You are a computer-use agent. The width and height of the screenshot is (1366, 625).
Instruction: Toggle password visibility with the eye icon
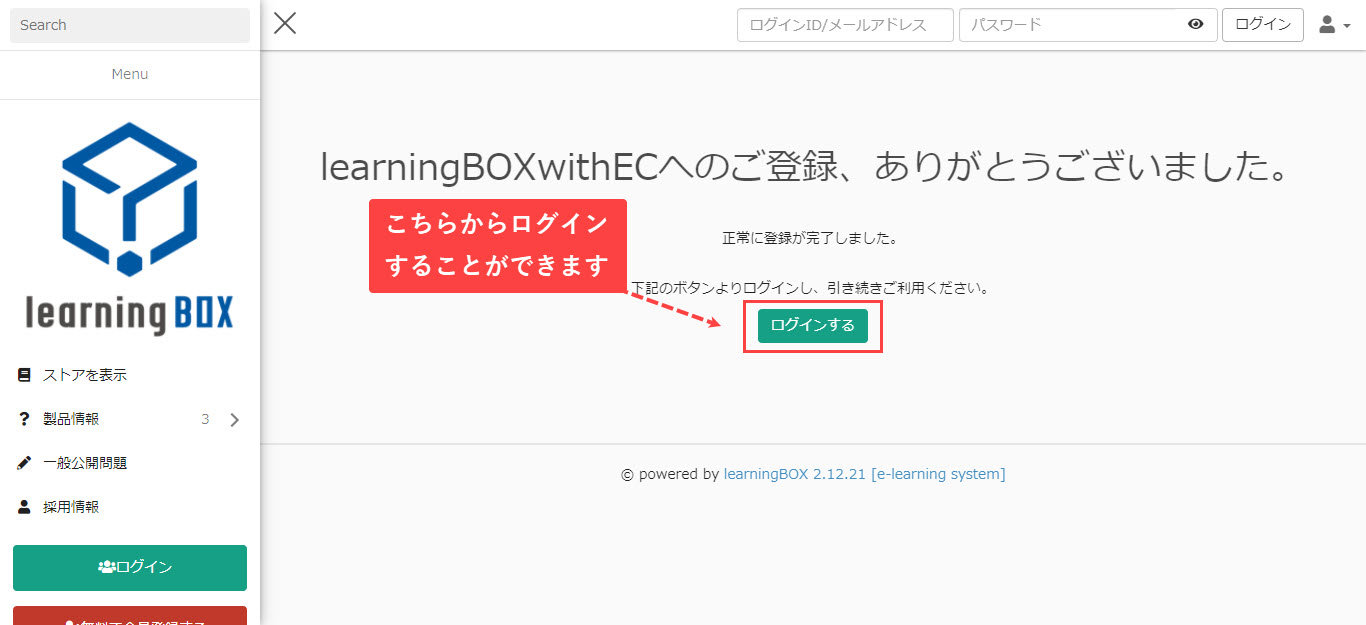[1195, 25]
